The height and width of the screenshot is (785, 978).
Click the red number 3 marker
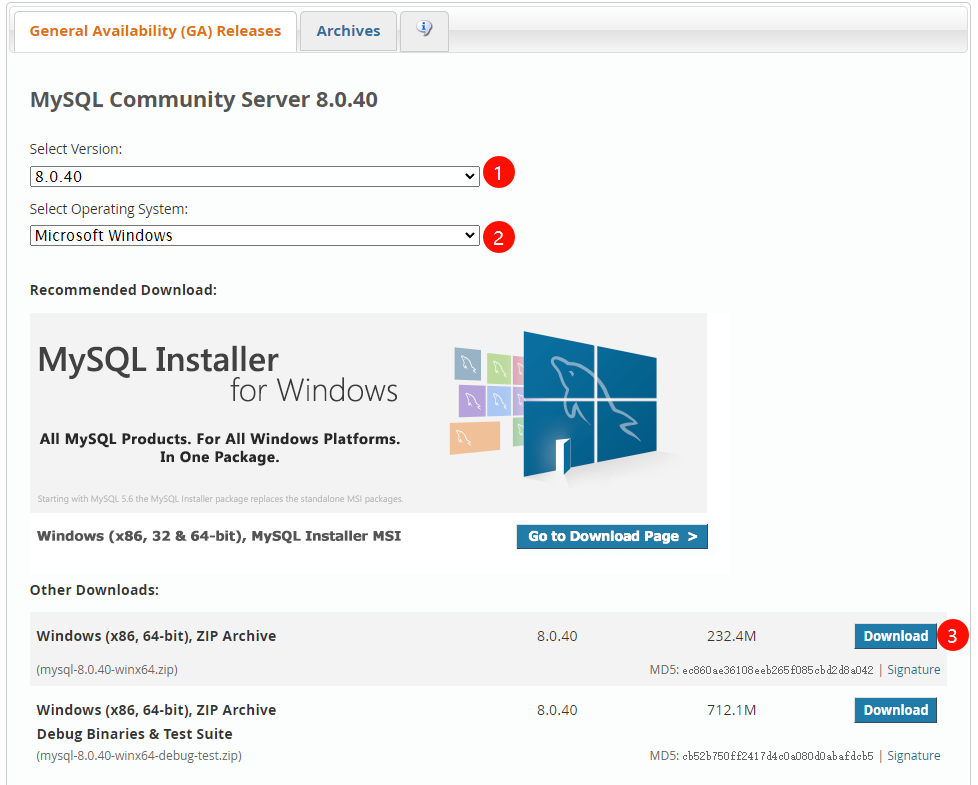pyautogui.click(x=955, y=636)
